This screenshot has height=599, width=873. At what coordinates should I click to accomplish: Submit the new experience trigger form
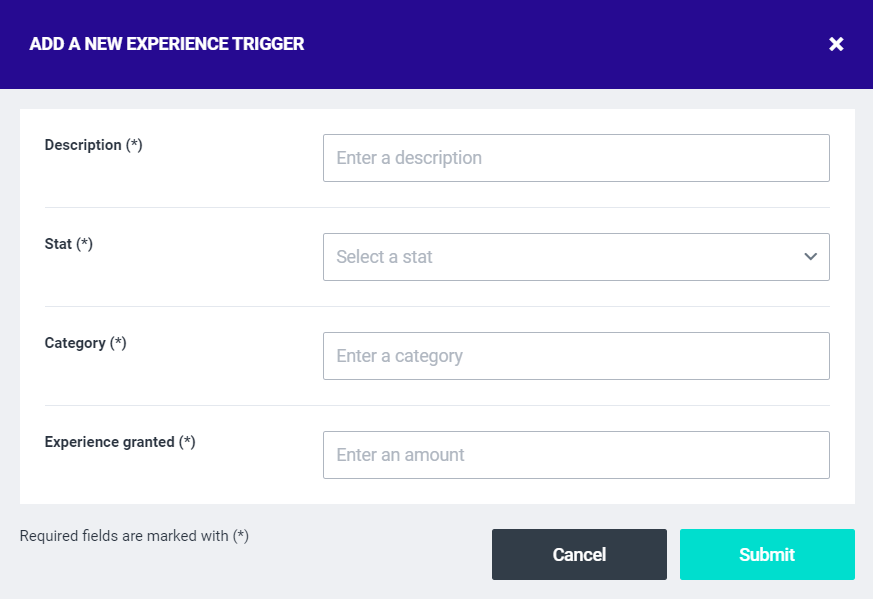point(767,555)
